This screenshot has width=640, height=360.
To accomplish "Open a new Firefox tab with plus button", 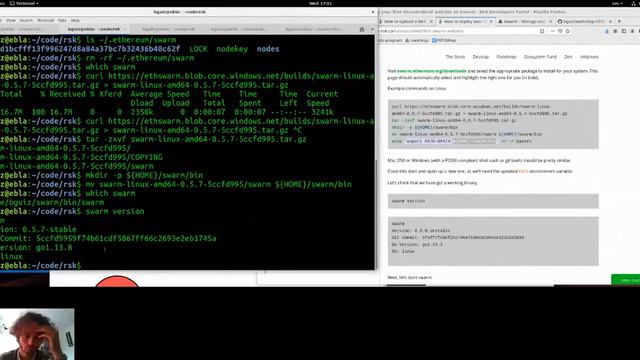I will (x=619, y=21).
